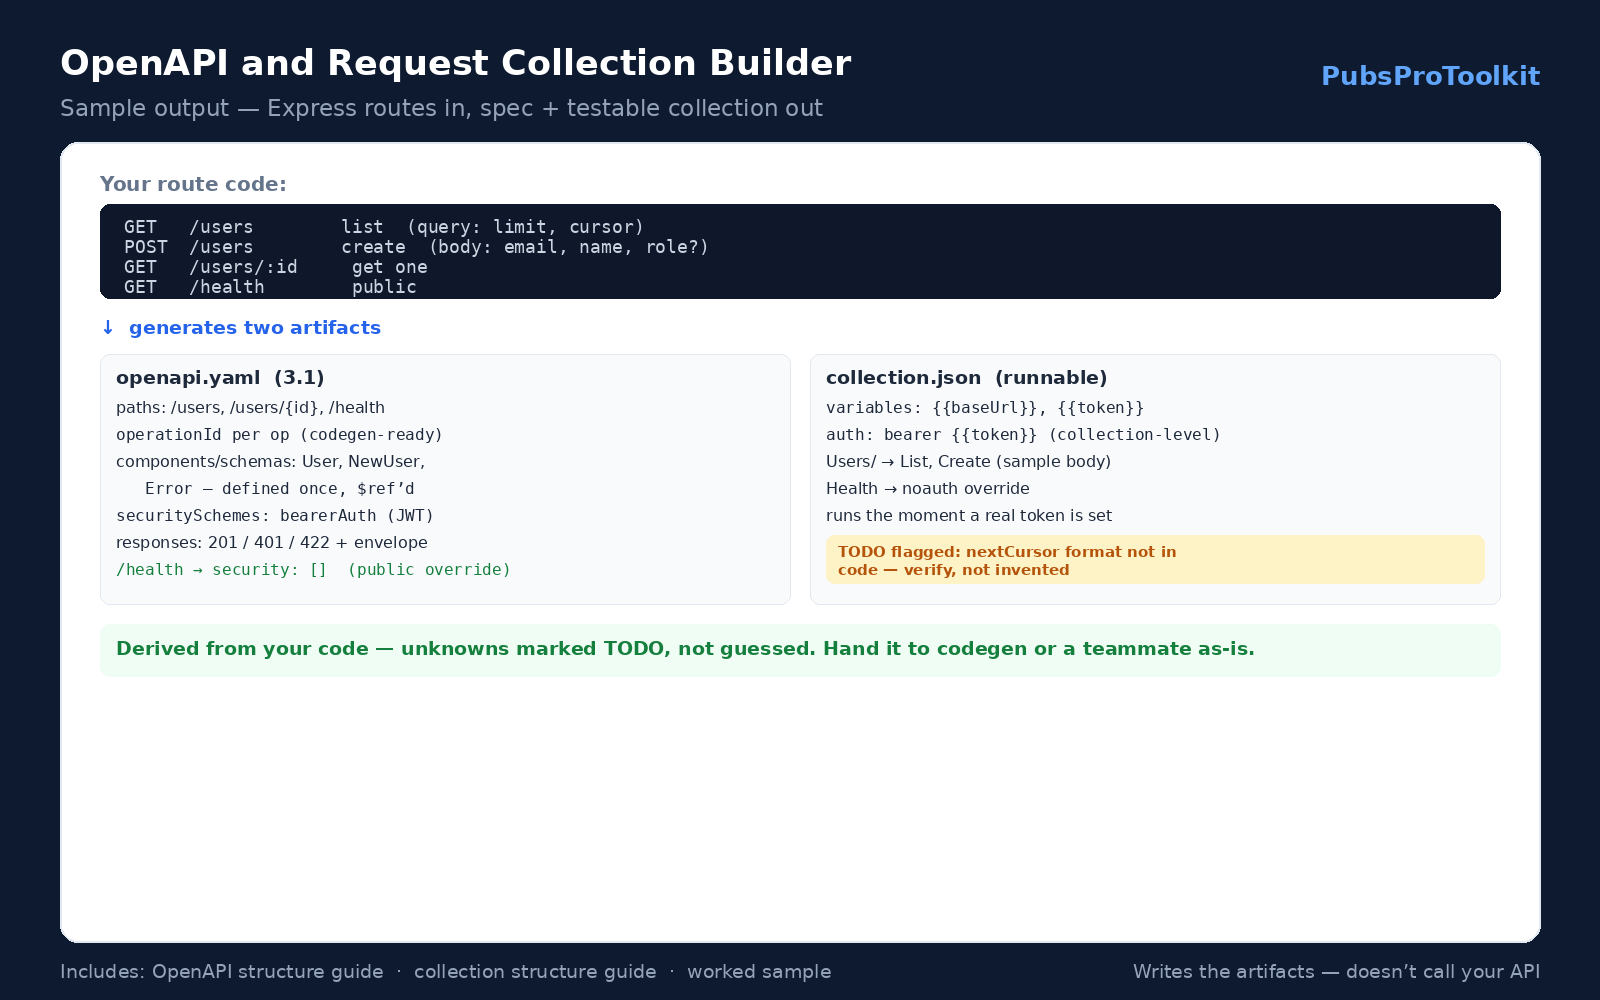Viewport: 1600px width, 1000px height.
Task: Select the 'POST /users create' route line
Action: pos(416,247)
